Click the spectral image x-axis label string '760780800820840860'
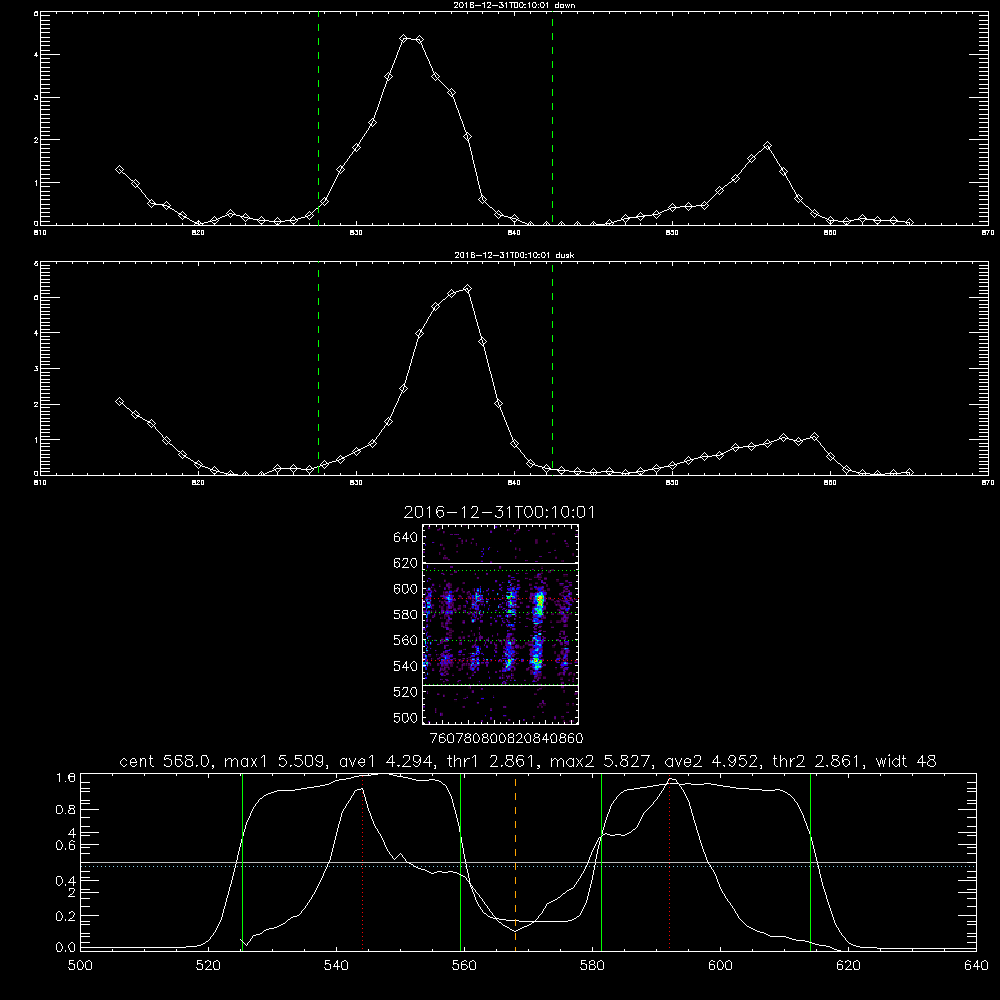Image resolution: width=1000 pixels, height=1000 pixels. pos(506,739)
